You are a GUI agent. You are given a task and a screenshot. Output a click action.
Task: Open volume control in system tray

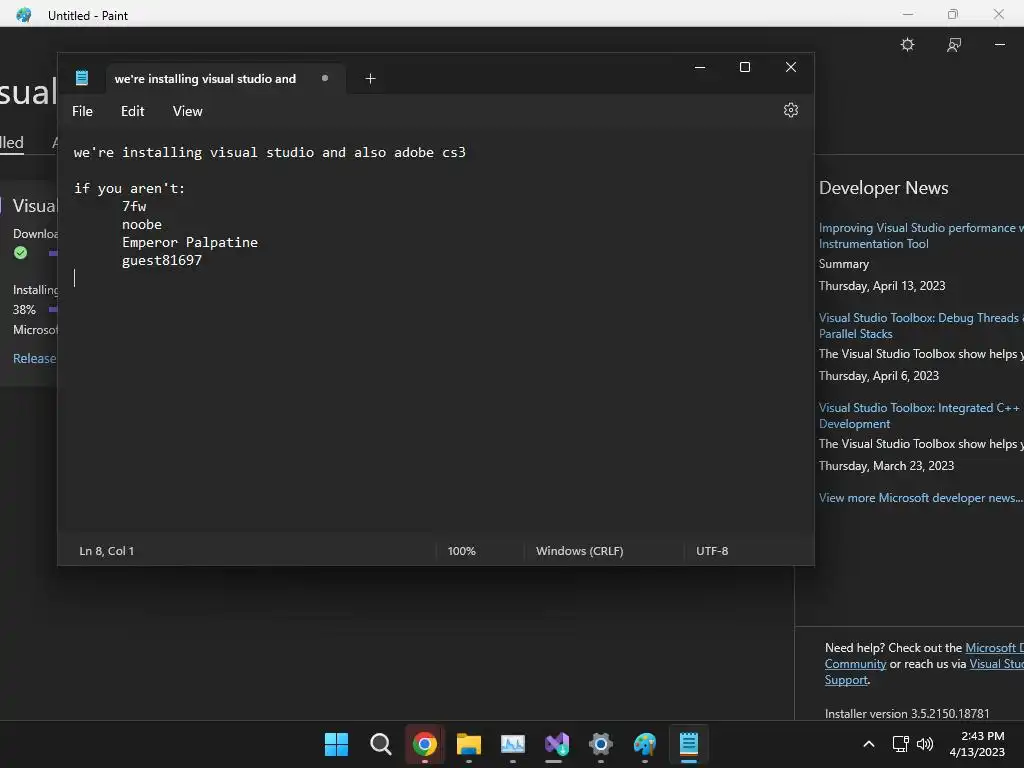(925, 744)
